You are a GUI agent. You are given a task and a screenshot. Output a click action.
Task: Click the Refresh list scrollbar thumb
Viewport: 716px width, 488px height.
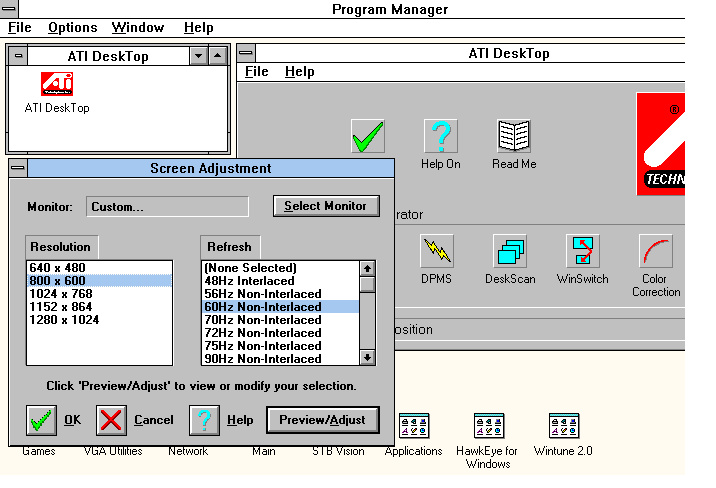click(x=368, y=284)
